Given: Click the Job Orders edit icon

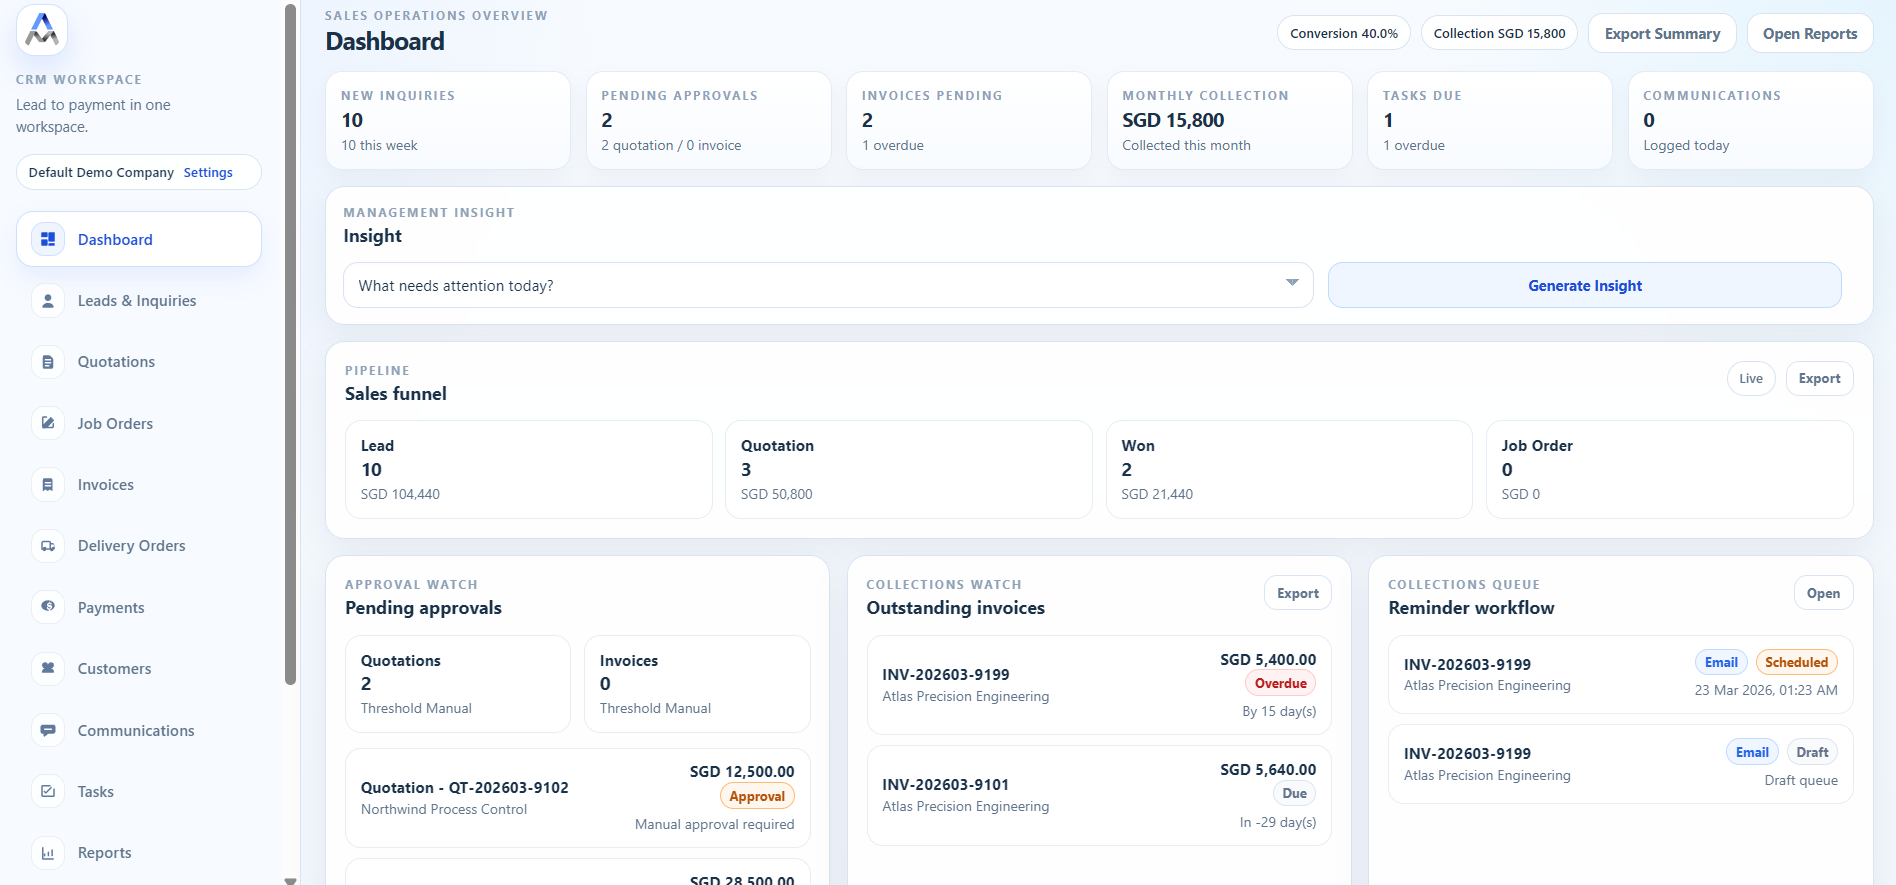Looking at the screenshot, I should (48, 423).
